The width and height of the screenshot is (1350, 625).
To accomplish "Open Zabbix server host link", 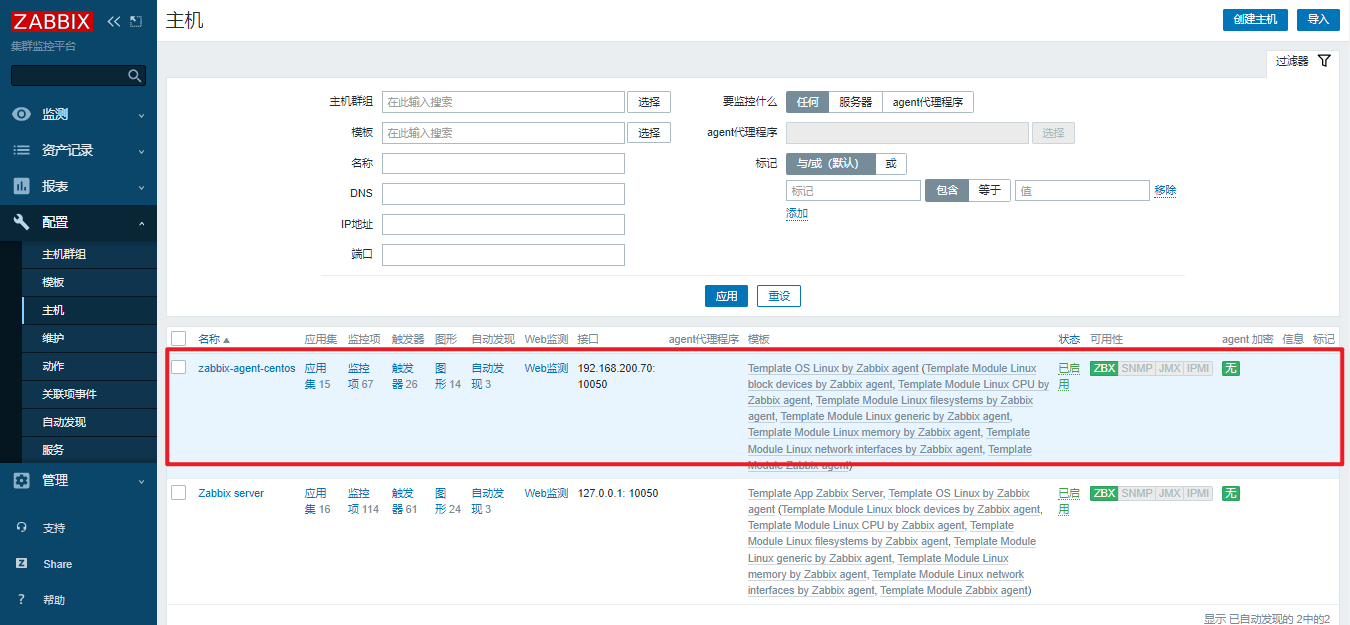I will (x=231, y=493).
